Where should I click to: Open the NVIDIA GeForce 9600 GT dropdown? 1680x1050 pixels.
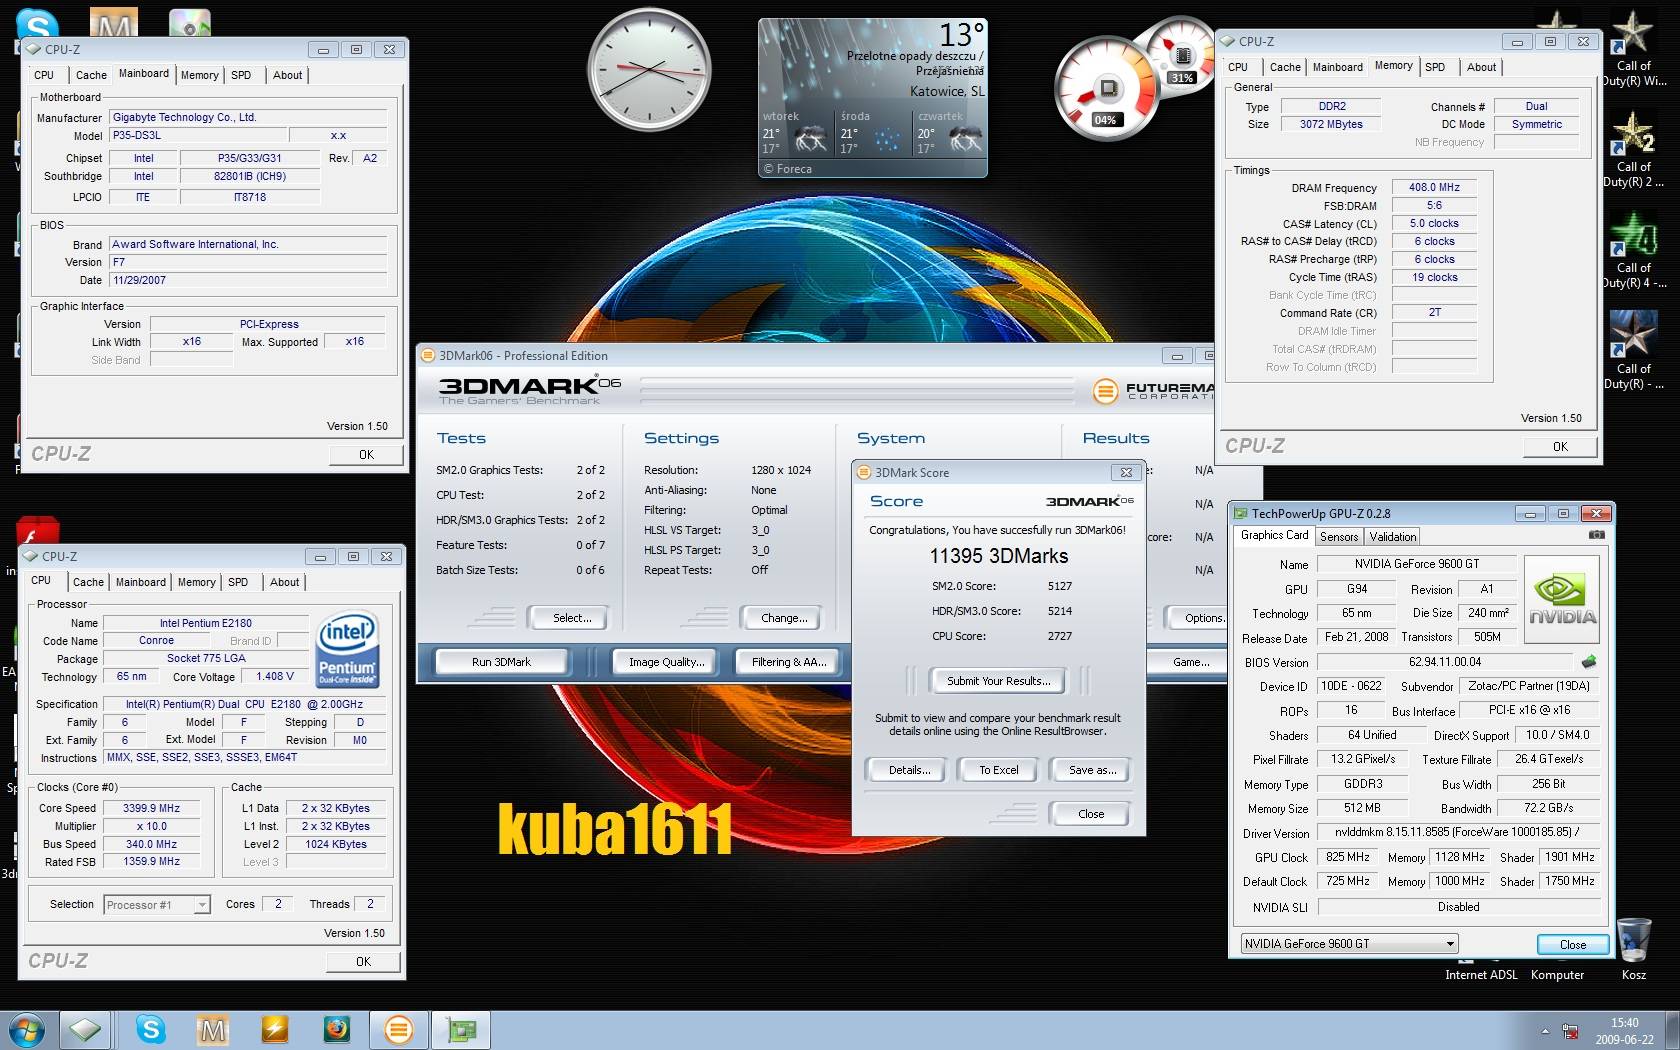[1349, 944]
